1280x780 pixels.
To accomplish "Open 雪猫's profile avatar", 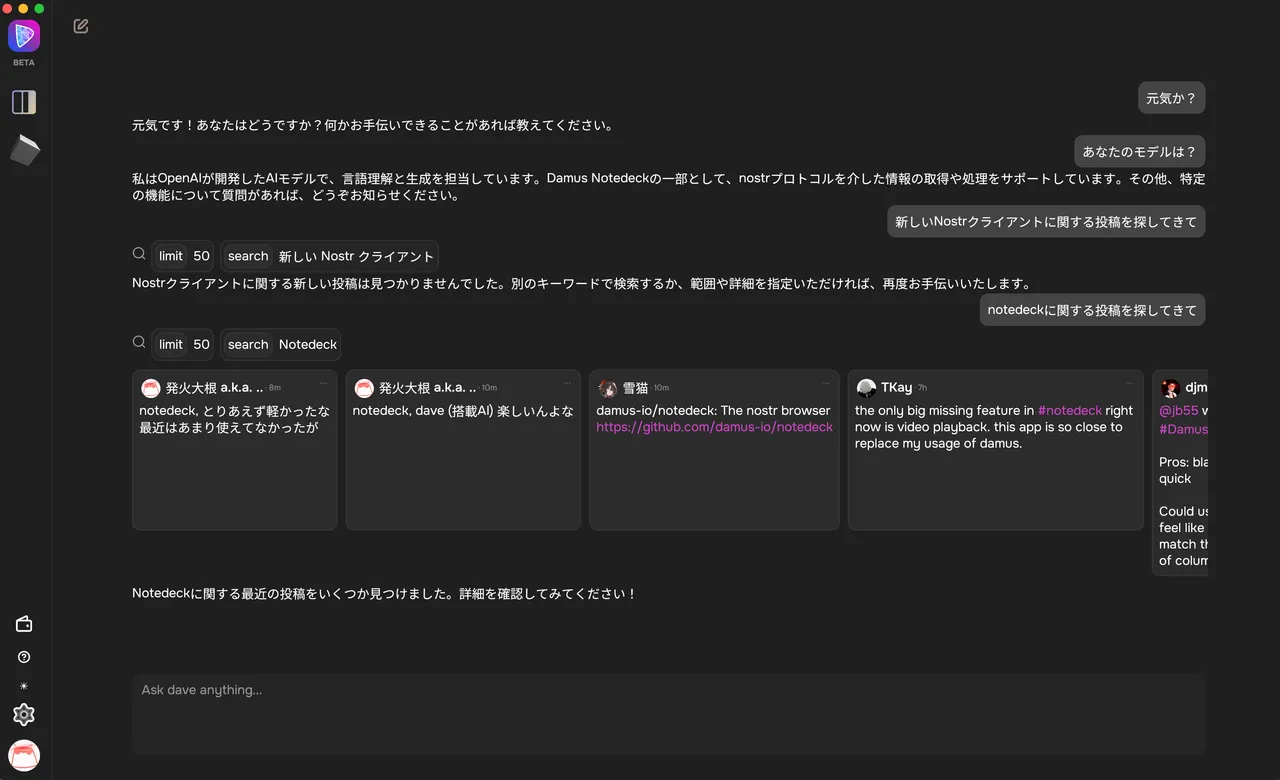I will (x=607, y=388).
